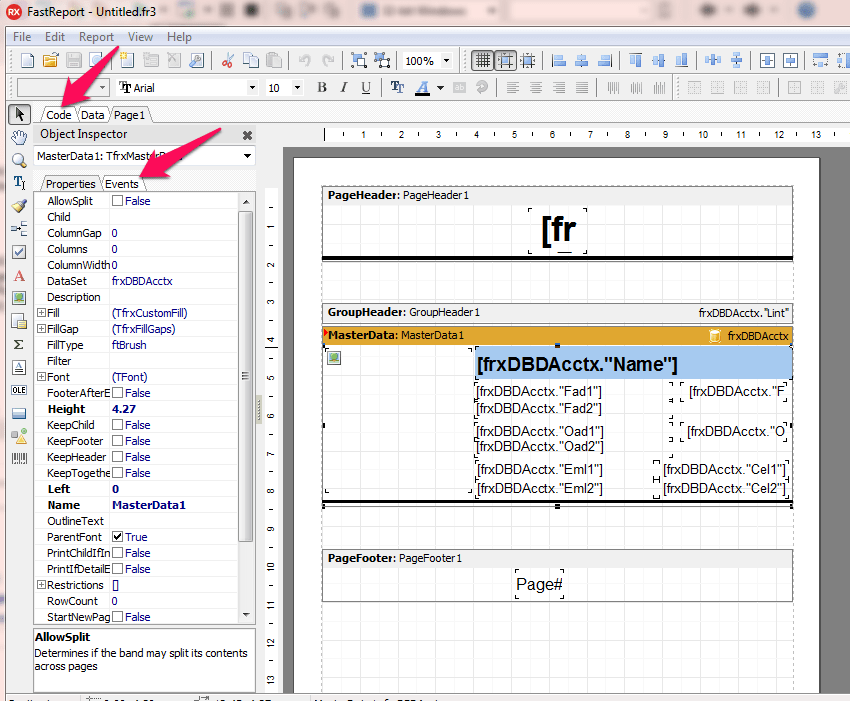Insert an OLE object
Screen dimensions: 850x701
coord(18,389)
